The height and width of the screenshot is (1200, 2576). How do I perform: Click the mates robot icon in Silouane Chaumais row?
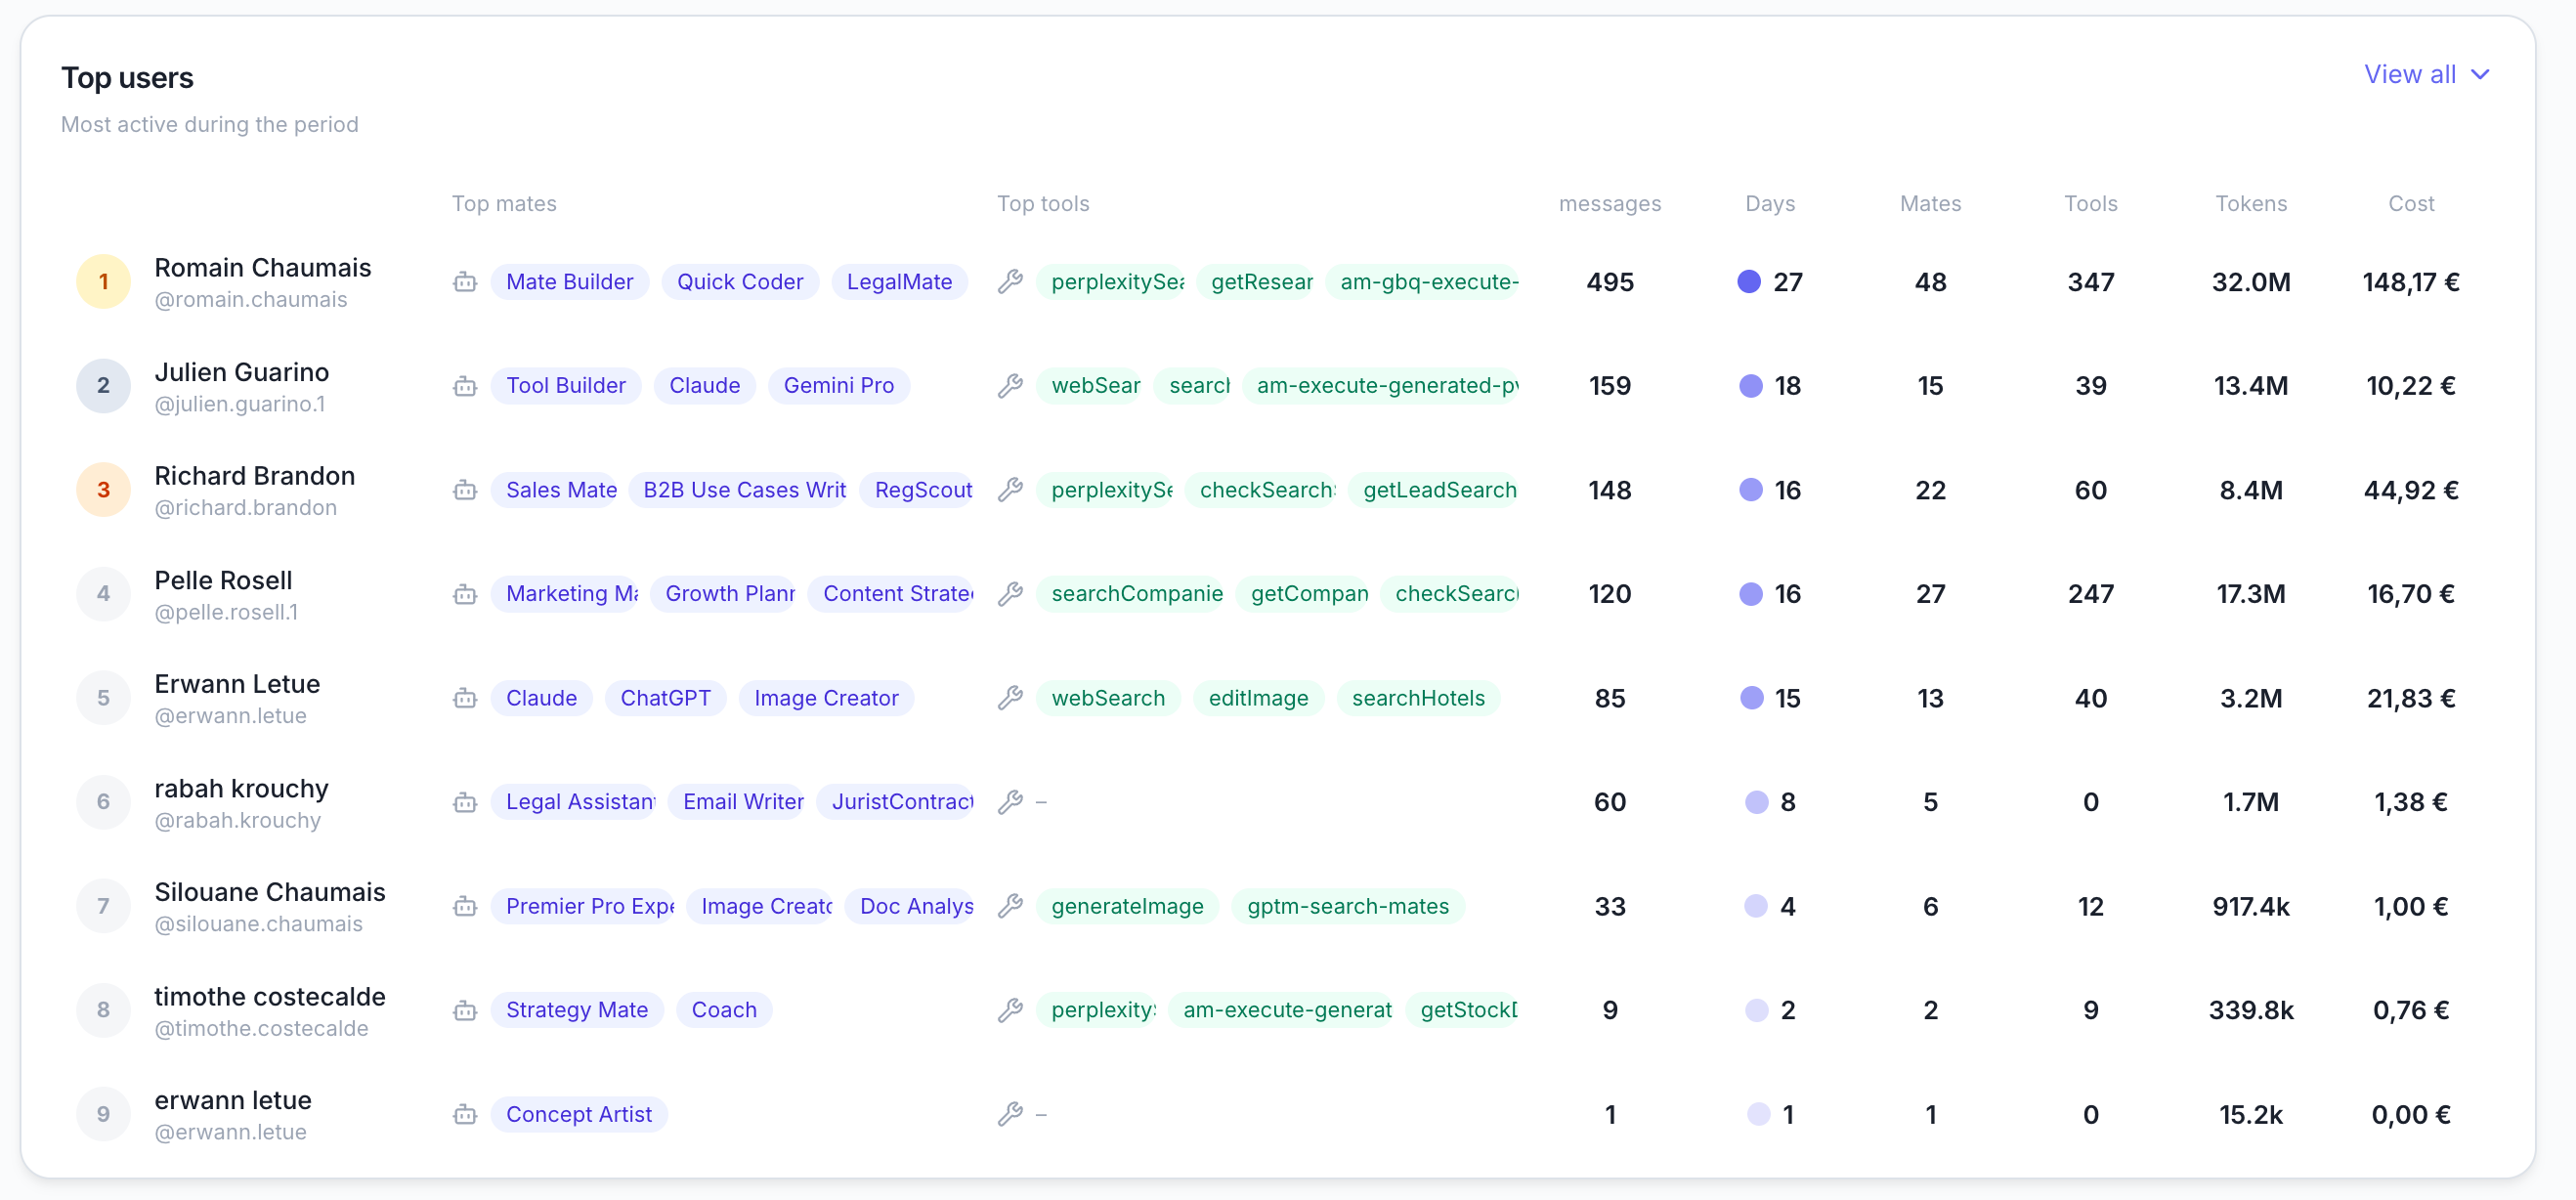pos(465,906)
